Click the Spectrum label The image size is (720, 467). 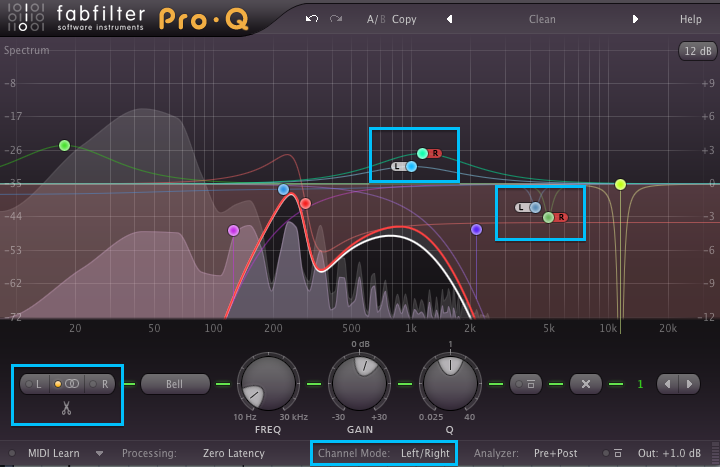point(26,50)
